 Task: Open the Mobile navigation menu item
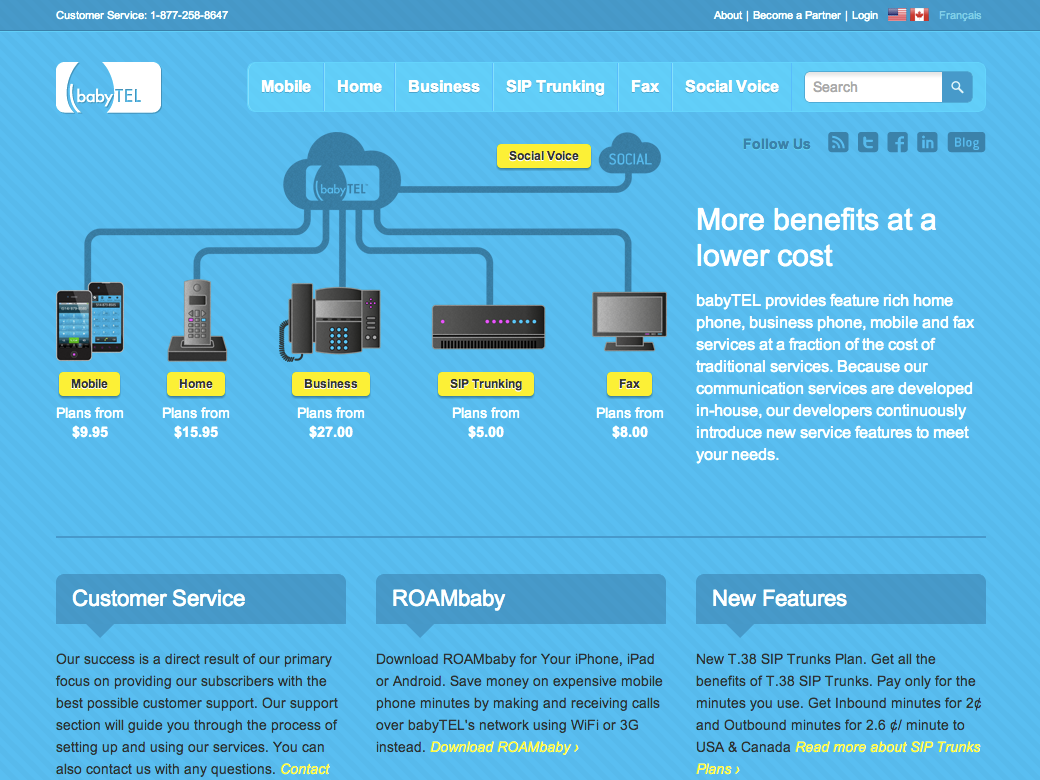(x=286, y=87)
